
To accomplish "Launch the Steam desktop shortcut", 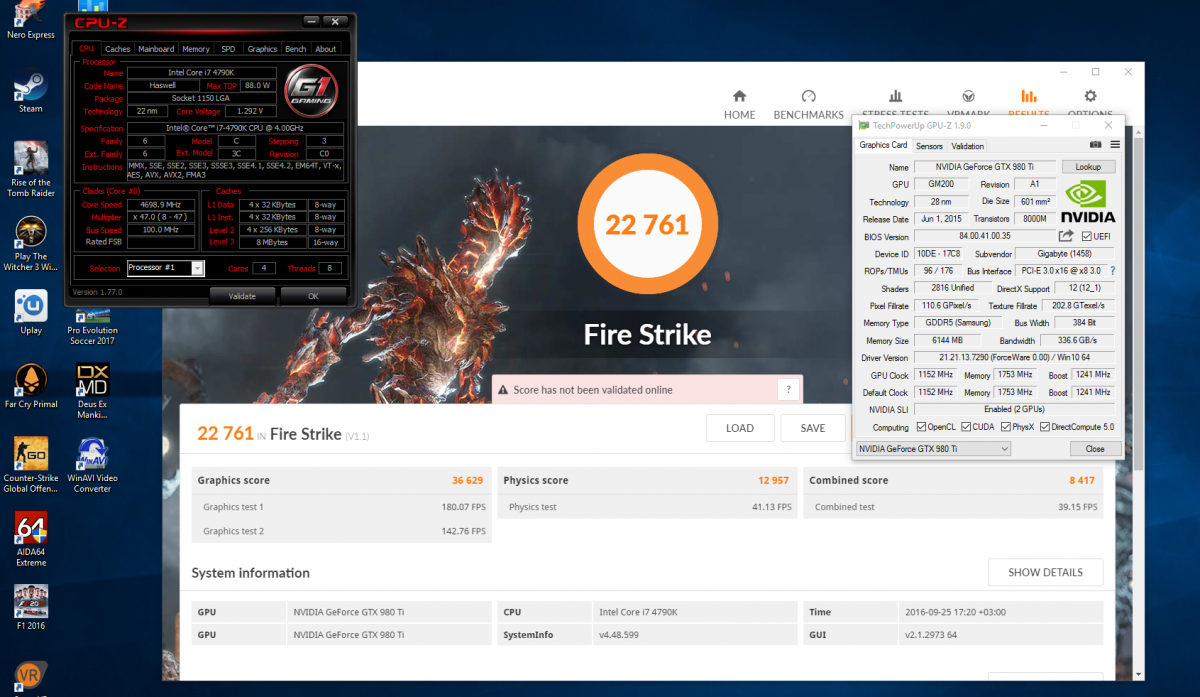I will [x=31, y=94].
